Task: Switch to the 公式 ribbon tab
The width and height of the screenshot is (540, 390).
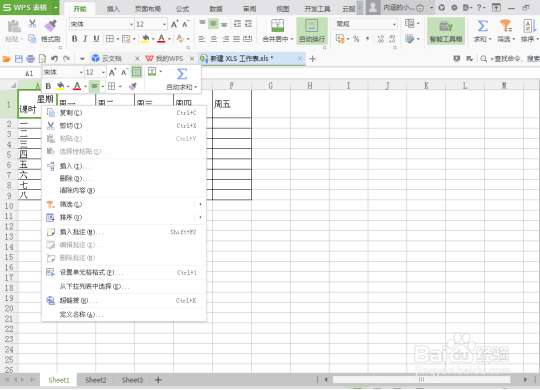Action: [182, 9]
